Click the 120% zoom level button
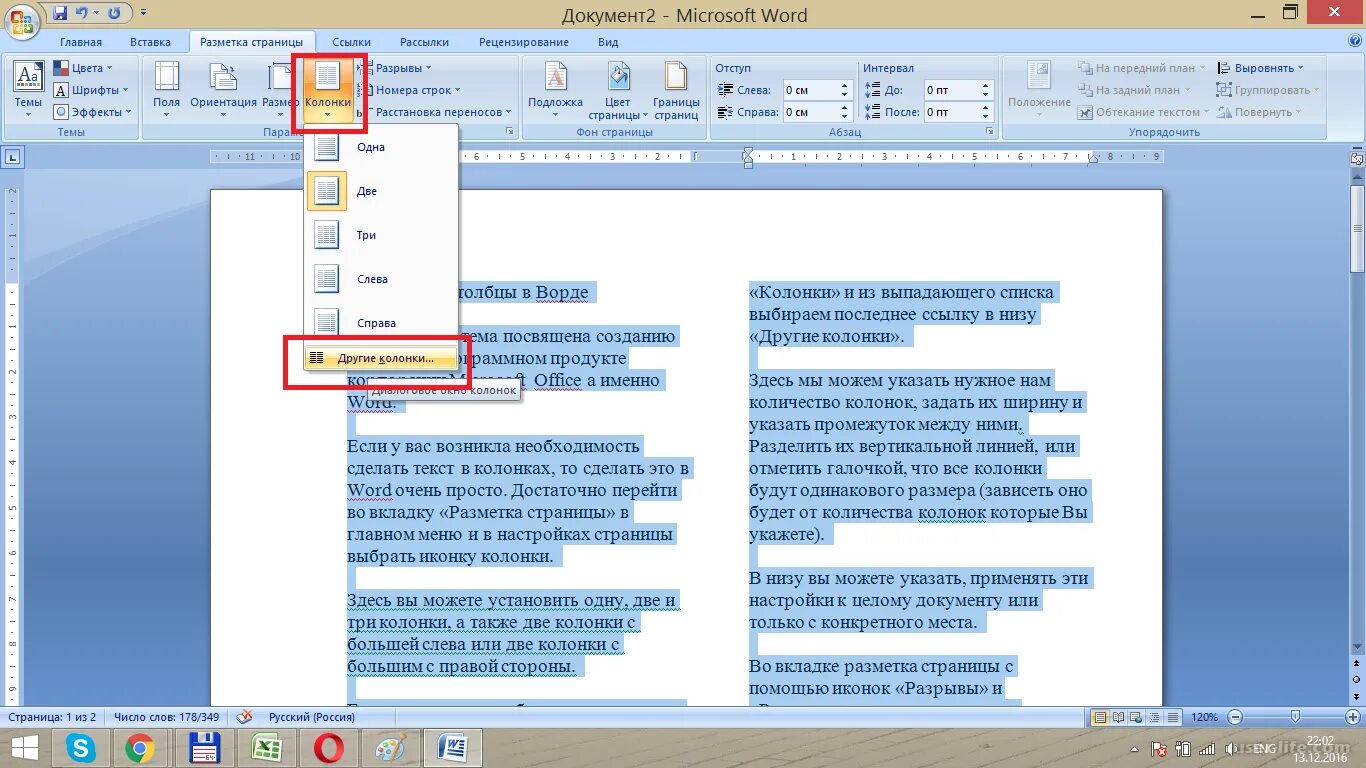The height and width of the screenshot is (768, 1366). pos(1204,717)
